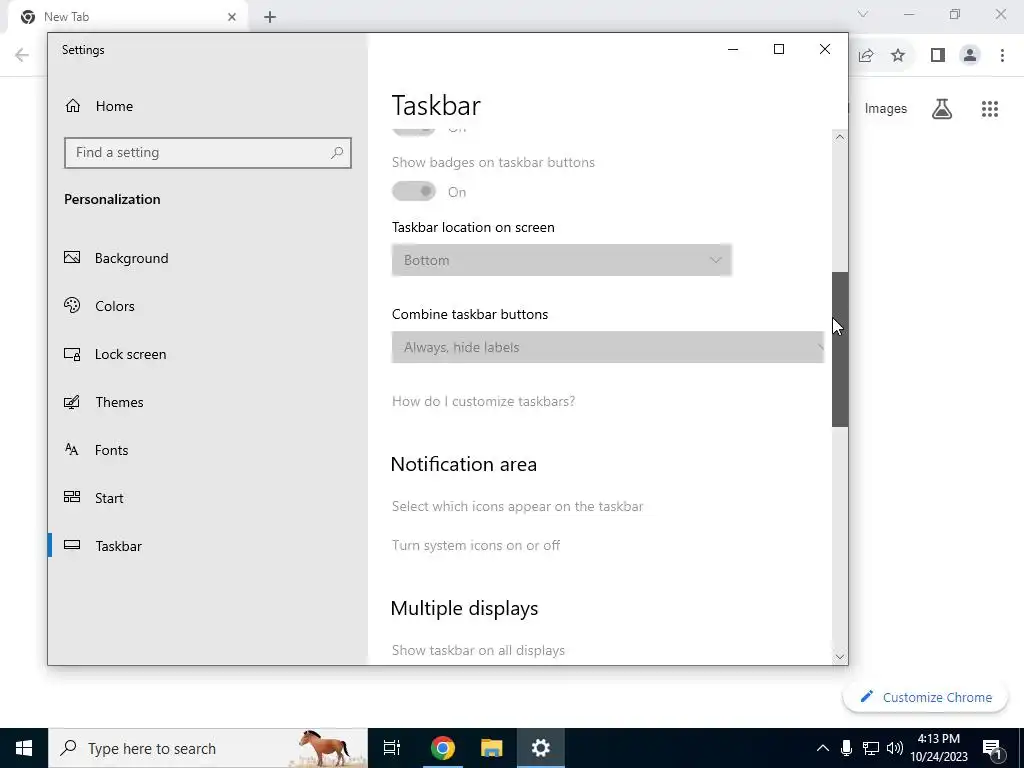Click the Colors palette icon in sidebar

point(72,305)
